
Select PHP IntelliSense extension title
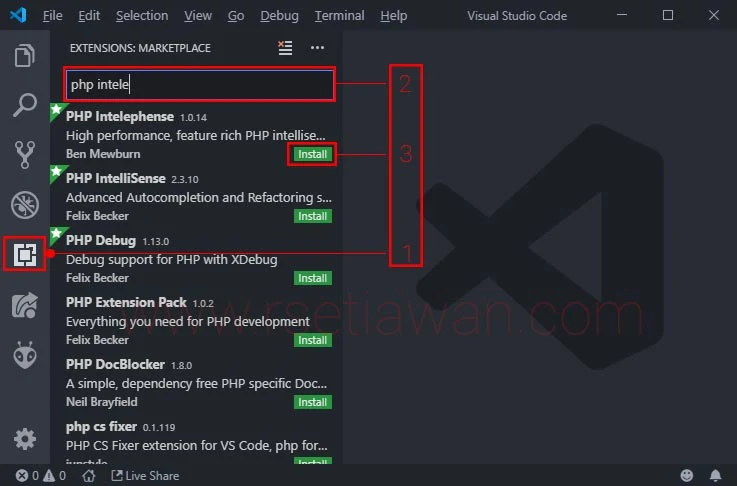tap(116, 179)
